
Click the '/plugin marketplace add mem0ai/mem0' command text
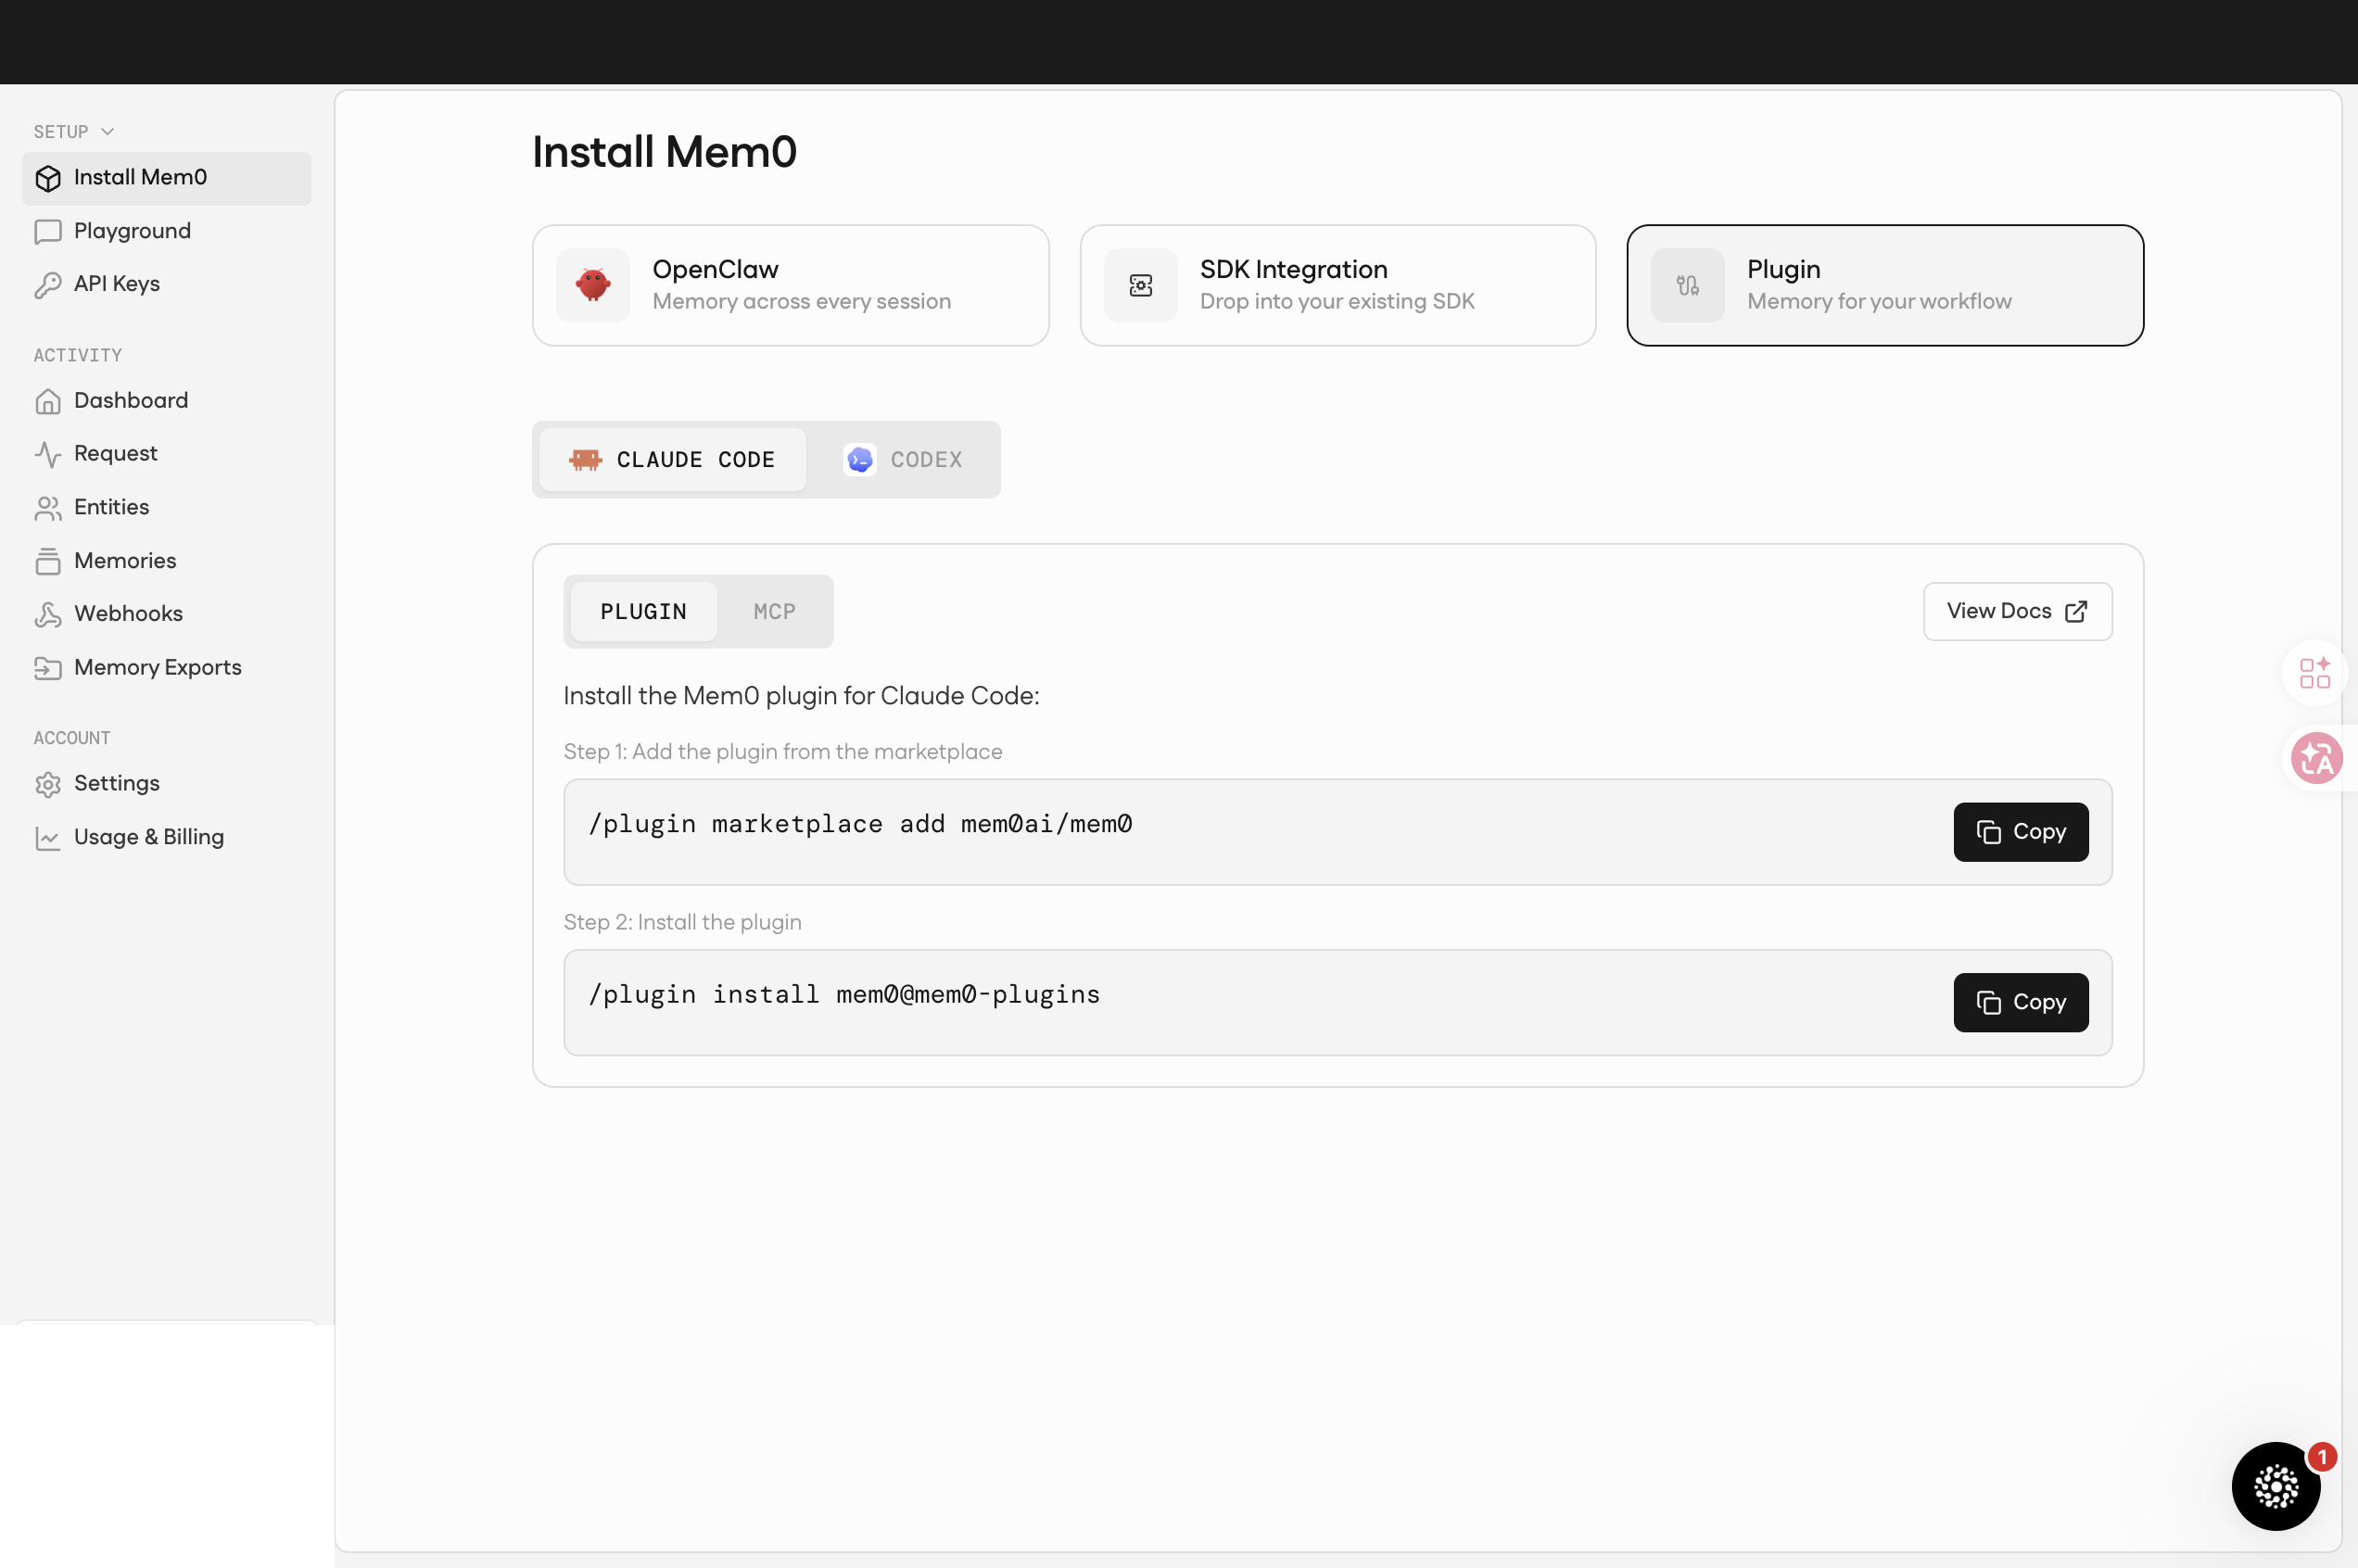860,824
